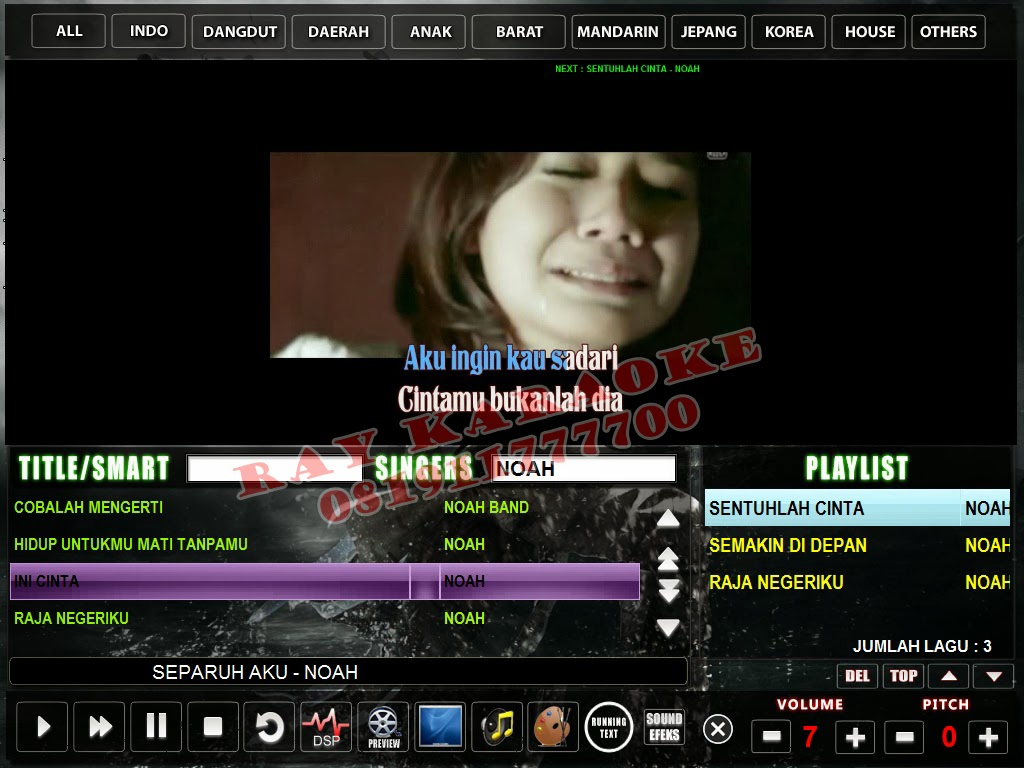Screen dimensions: 1024x768
Task: Click the Play button
Action: [x=42, y=726]
